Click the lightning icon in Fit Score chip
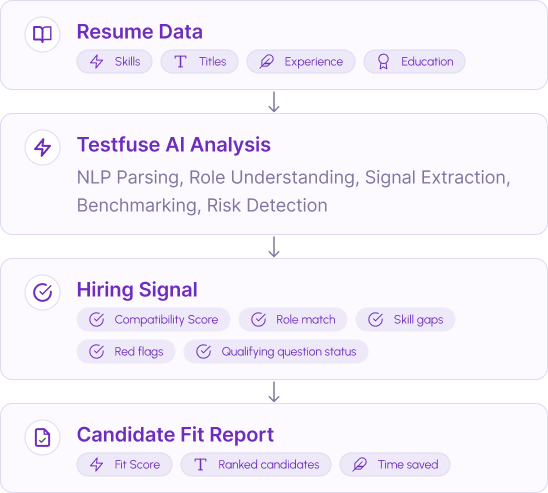This screenshot has width=548, height=493. 96,464
